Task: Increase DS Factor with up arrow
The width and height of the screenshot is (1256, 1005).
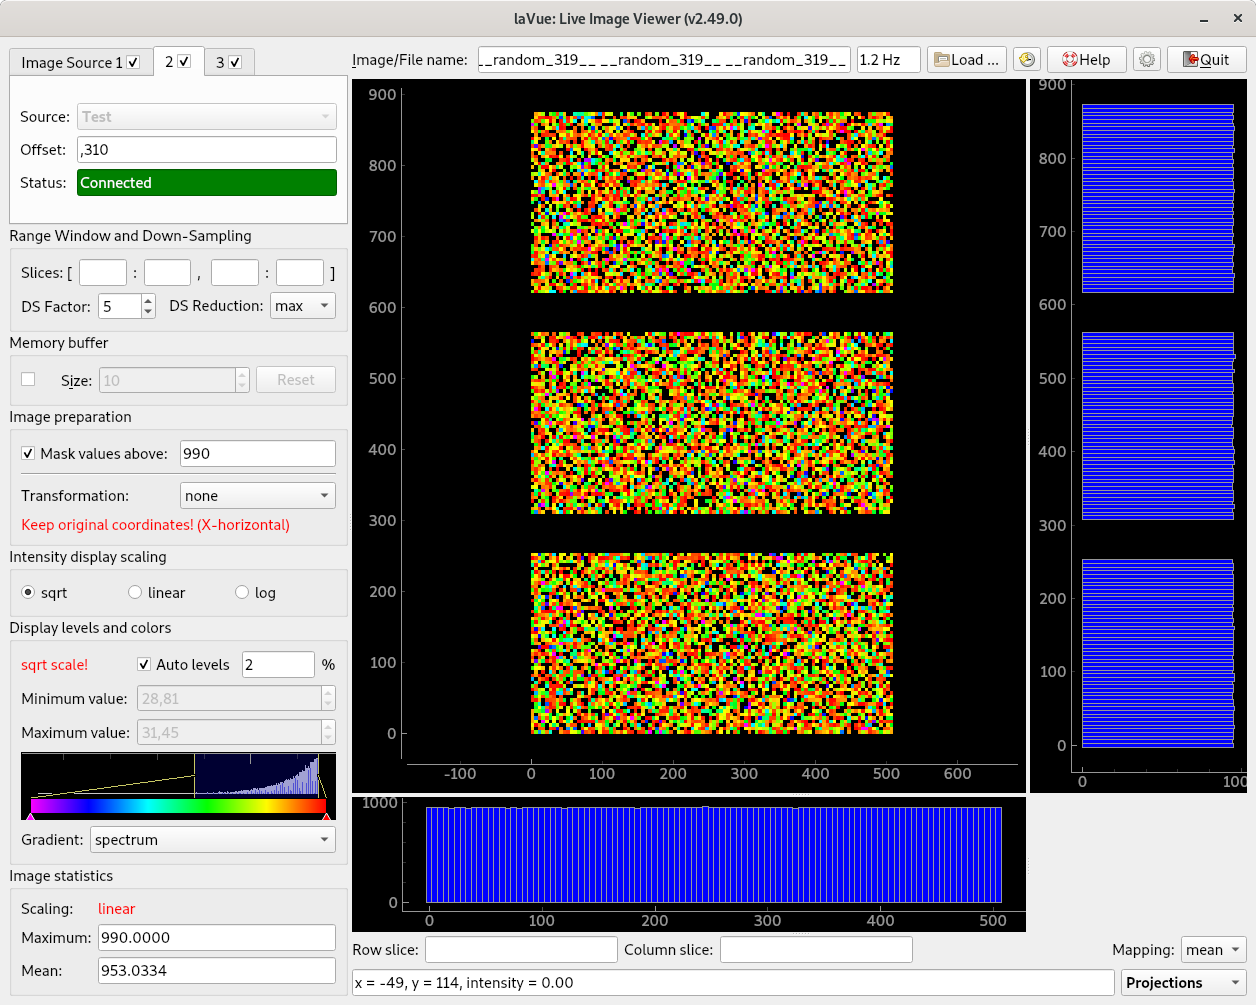Action: coord(149,300)
